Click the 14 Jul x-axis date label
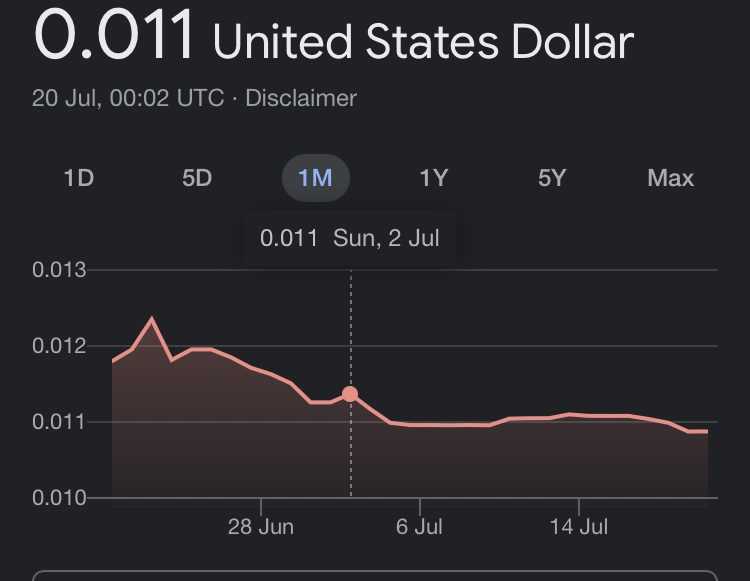 578,526
